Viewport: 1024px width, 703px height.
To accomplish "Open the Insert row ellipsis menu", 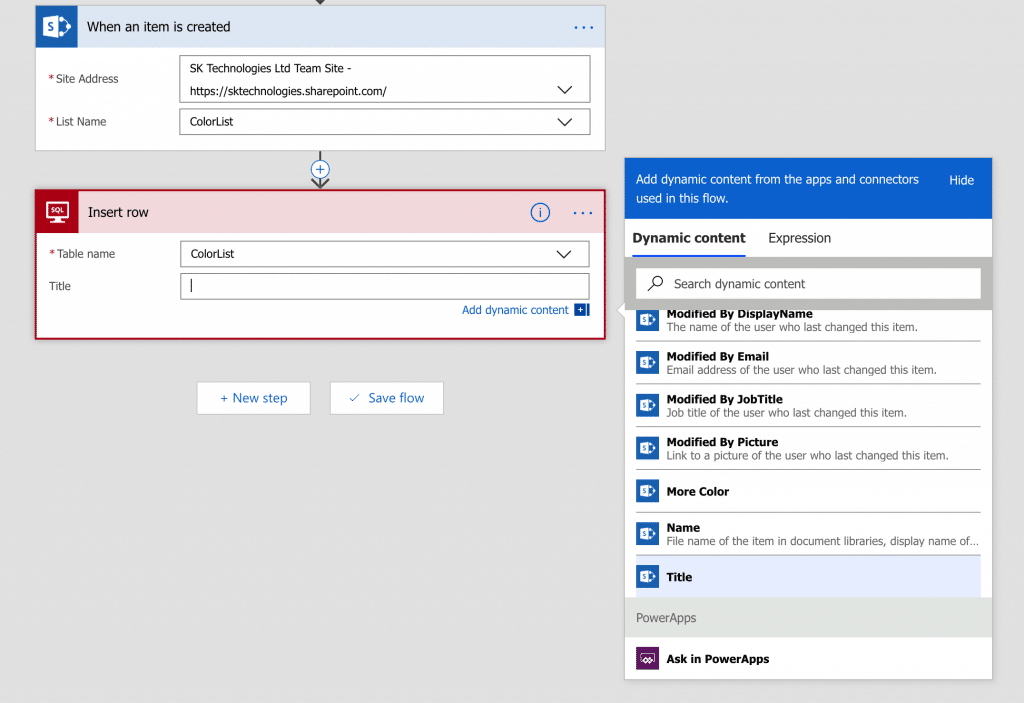I will [x=583, y=213].
